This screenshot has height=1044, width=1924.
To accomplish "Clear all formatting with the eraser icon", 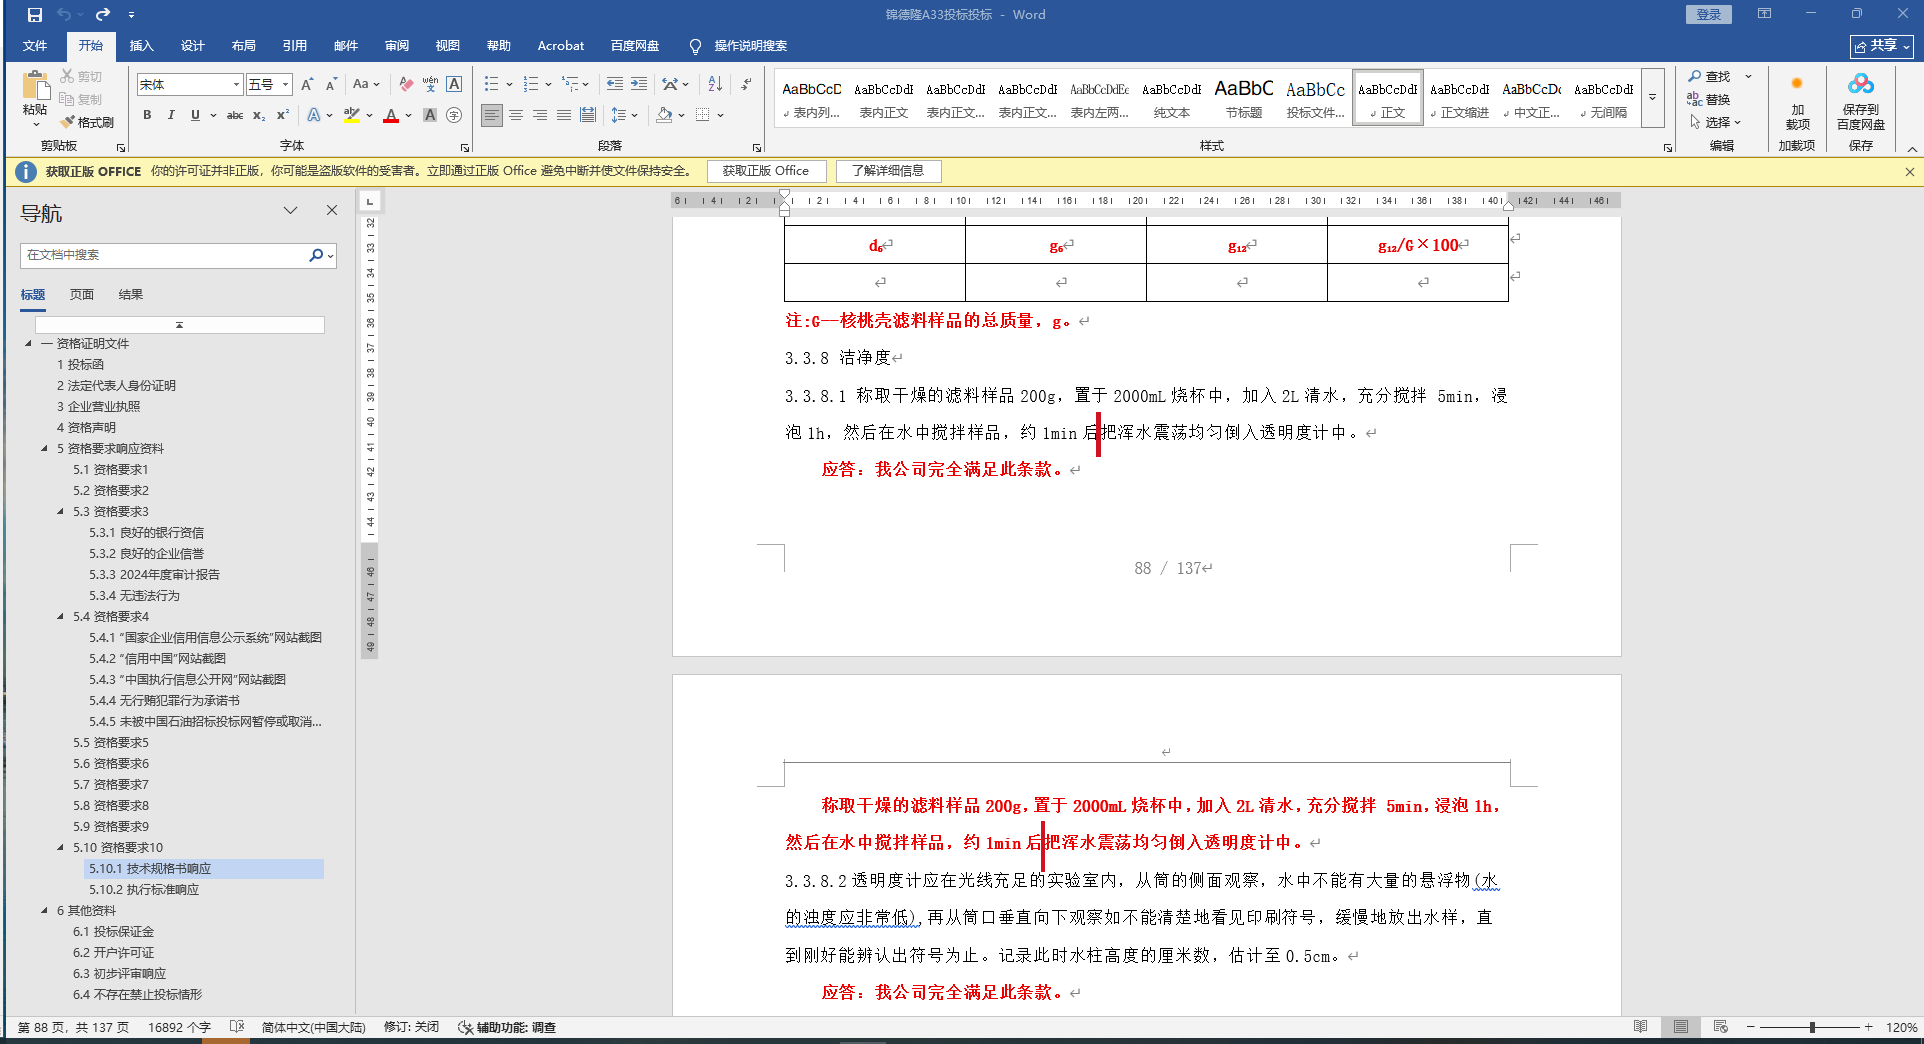I will coord(406,85).
